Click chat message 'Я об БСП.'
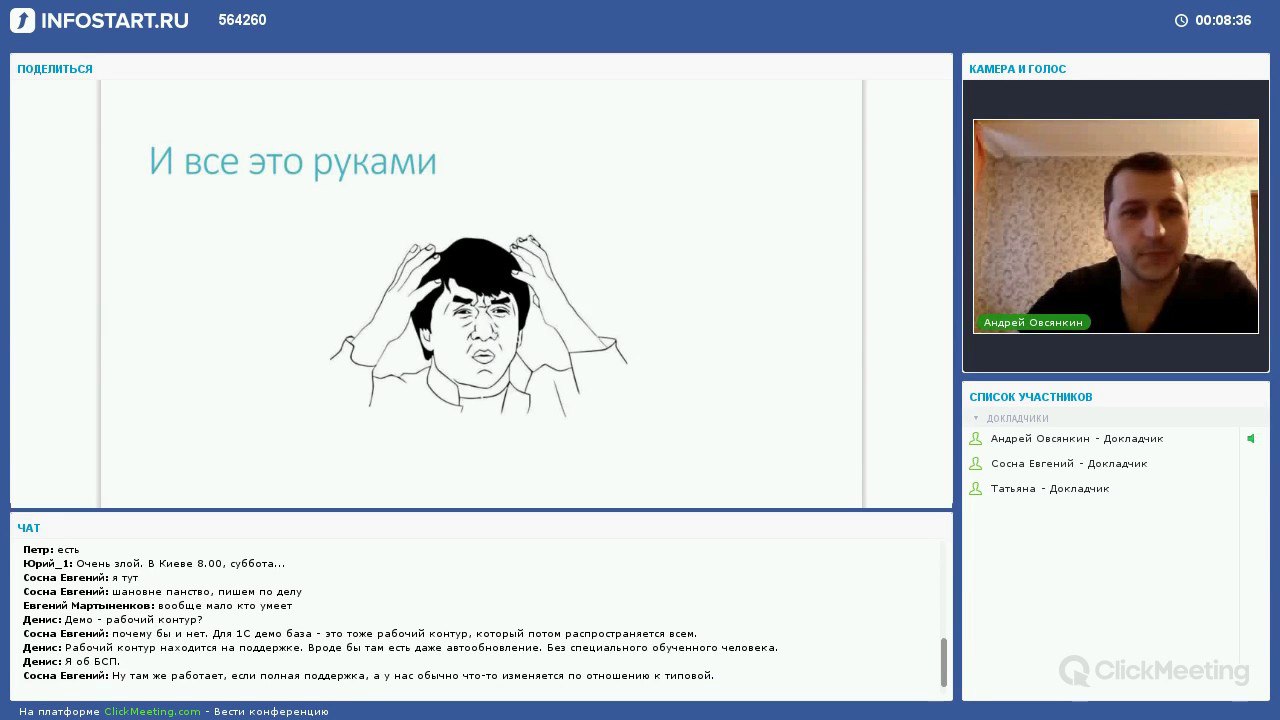1280x720 pixels. (71, 662)
